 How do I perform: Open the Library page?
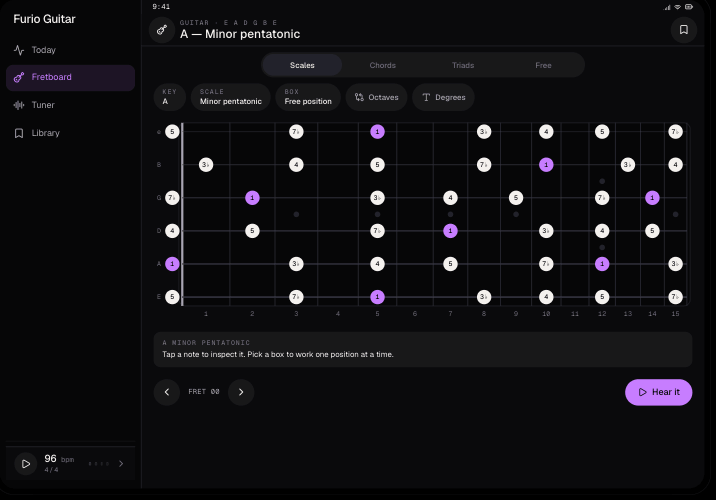tap(70, 133)
